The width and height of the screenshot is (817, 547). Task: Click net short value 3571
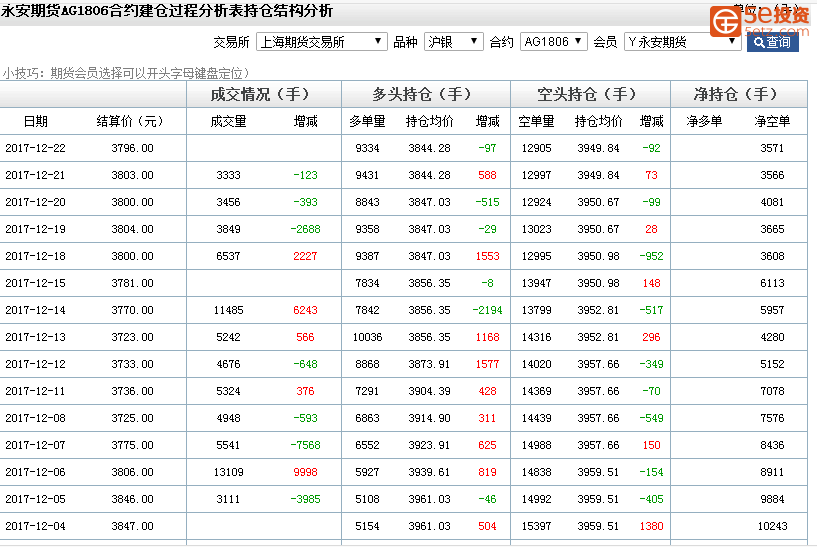(x=772, y=148)
